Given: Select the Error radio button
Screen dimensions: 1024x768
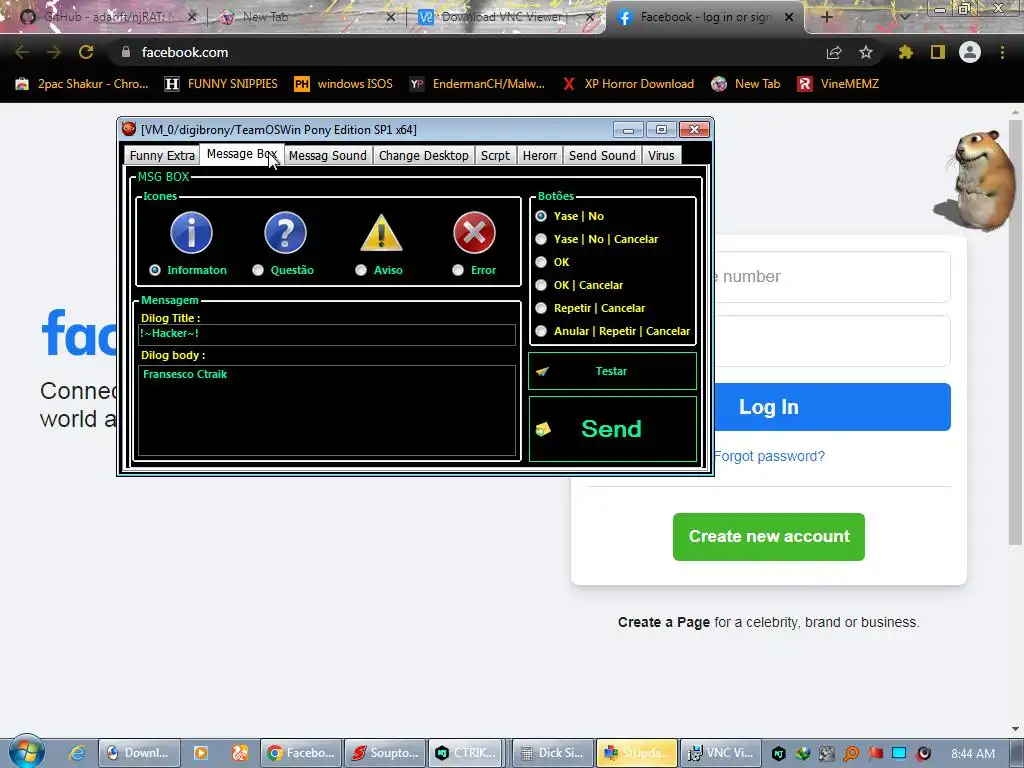Looking at the screenshot, I should click(458, 270).
